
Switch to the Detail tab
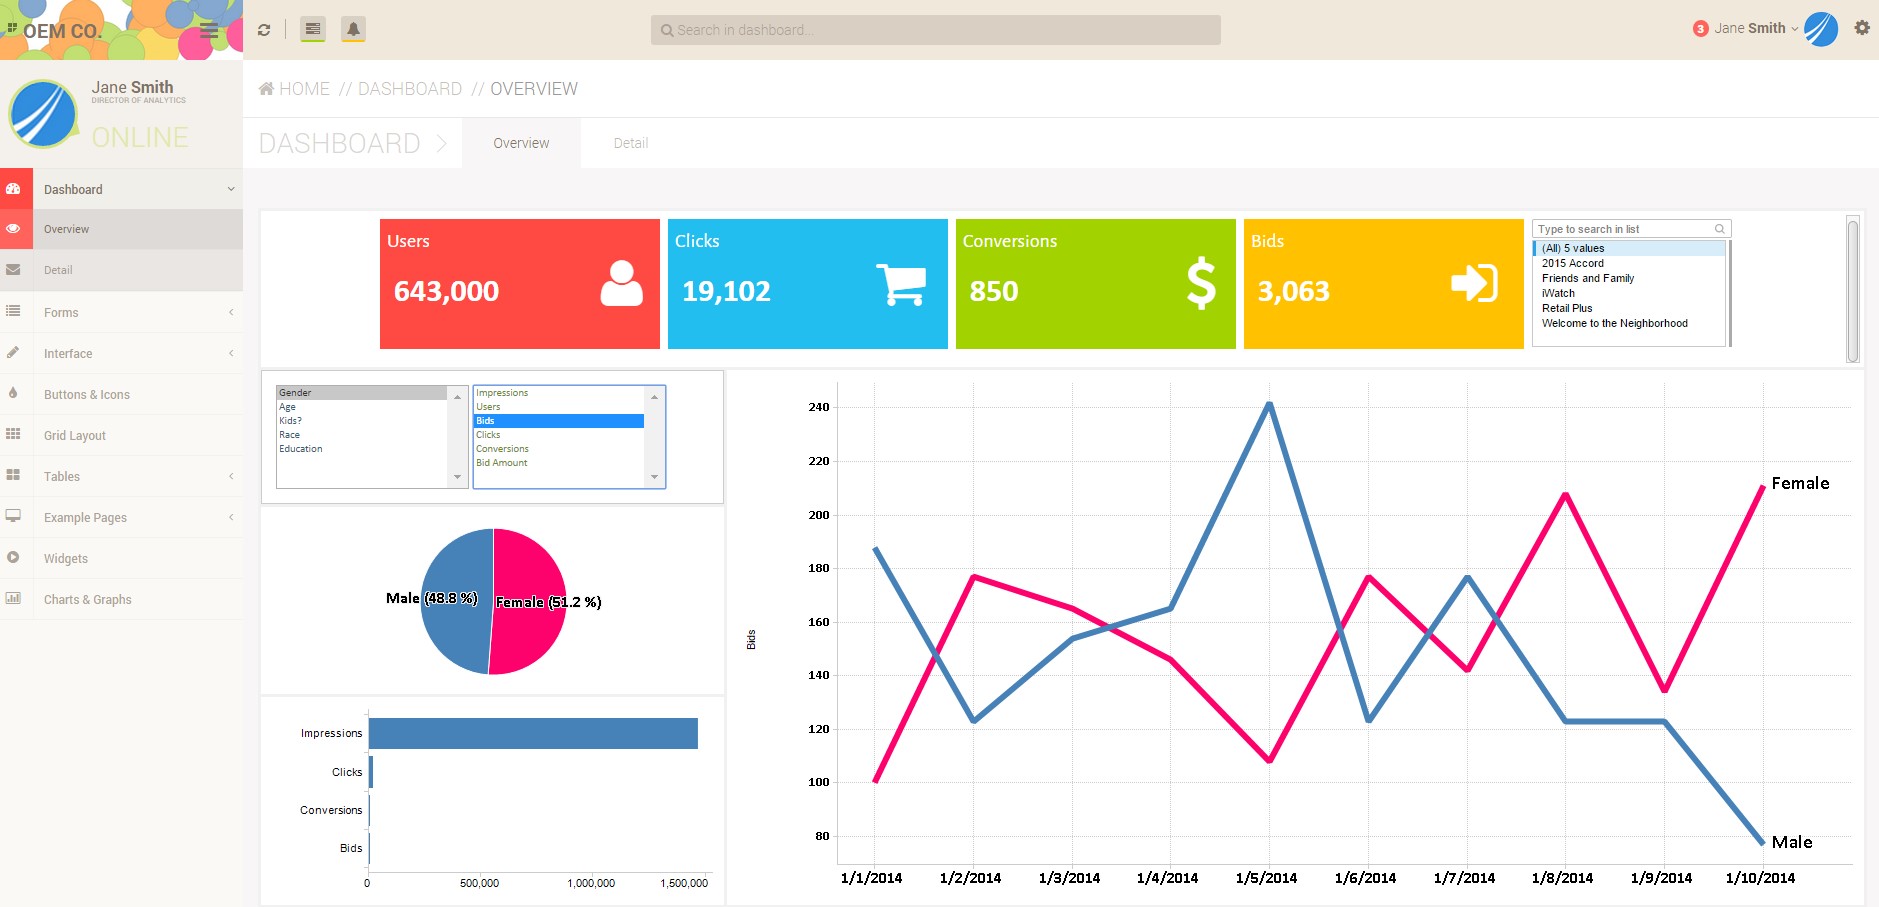[630, 143]
